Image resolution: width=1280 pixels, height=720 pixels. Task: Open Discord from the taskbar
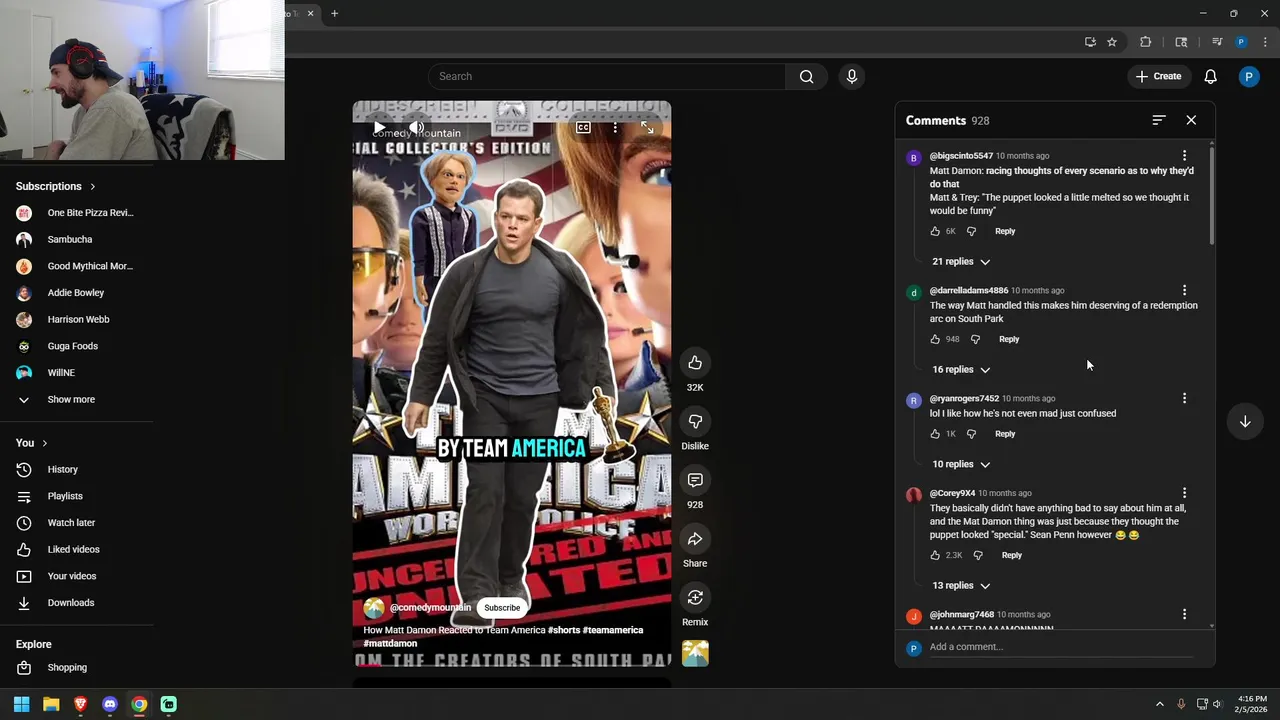point(110,704)
